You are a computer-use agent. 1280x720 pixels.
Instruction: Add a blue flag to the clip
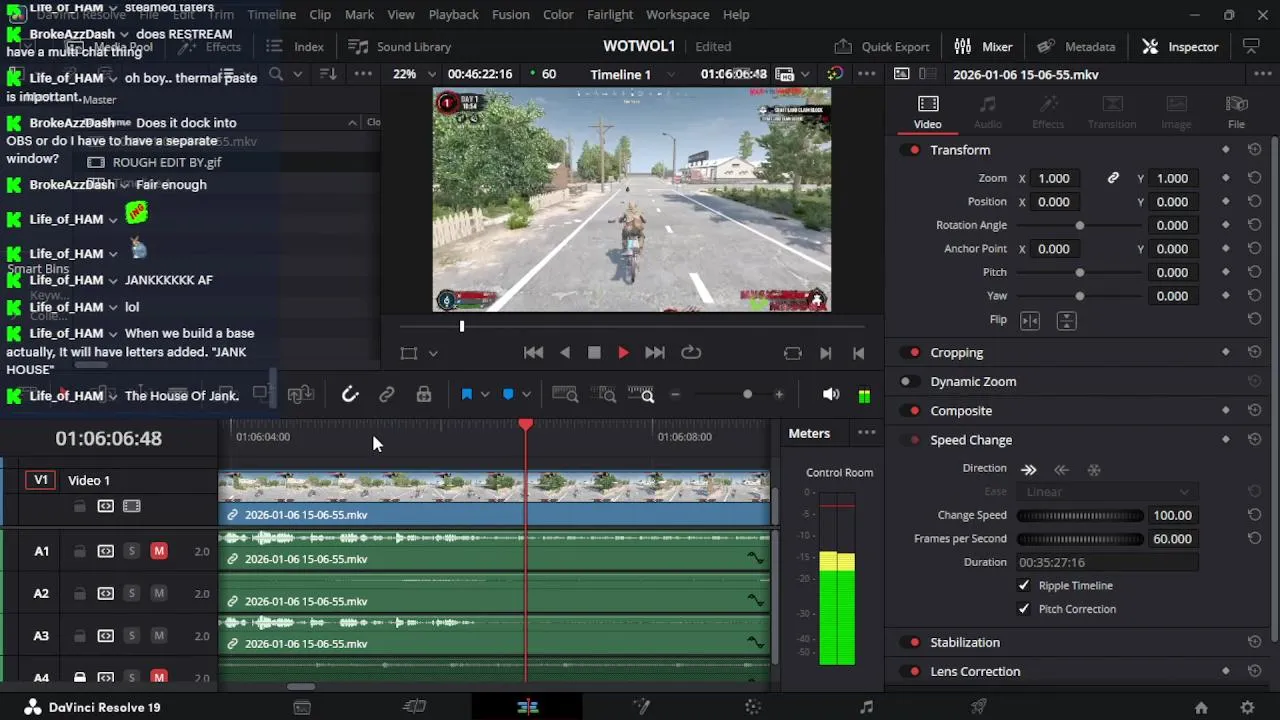tap(466, 395)
